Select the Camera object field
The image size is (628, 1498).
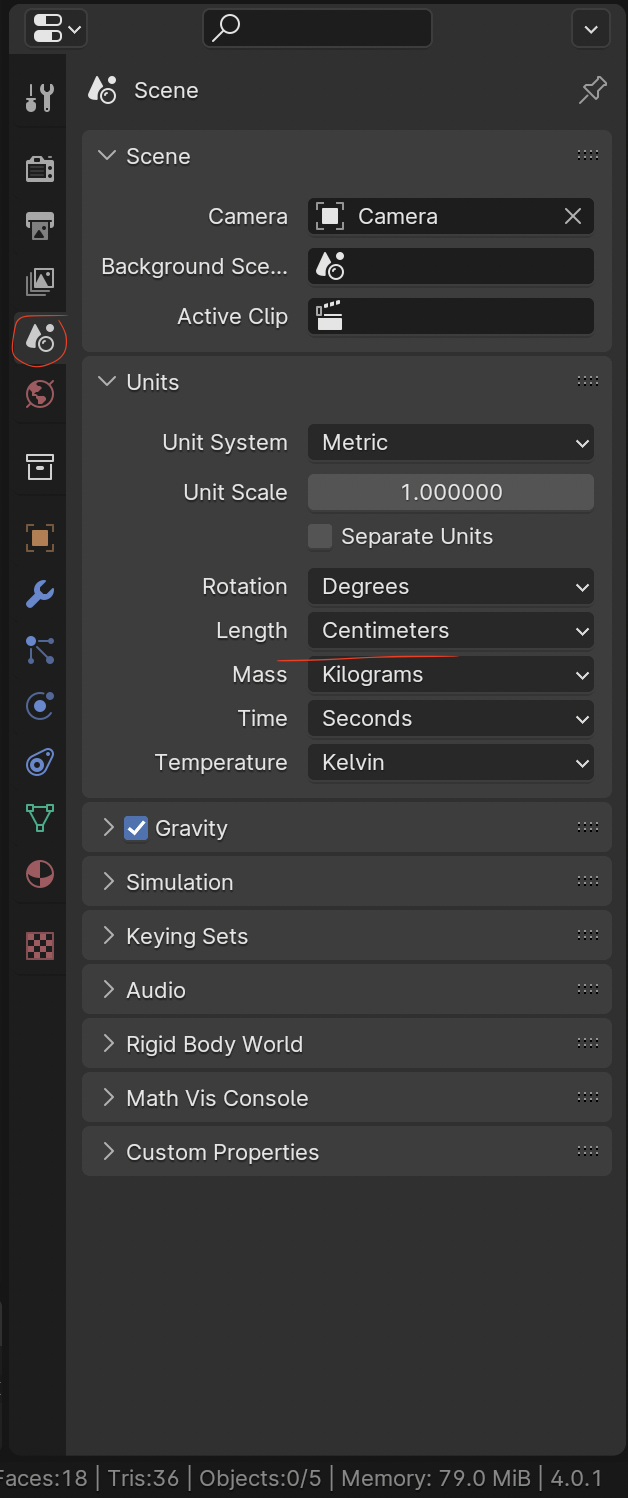(435, 216)
